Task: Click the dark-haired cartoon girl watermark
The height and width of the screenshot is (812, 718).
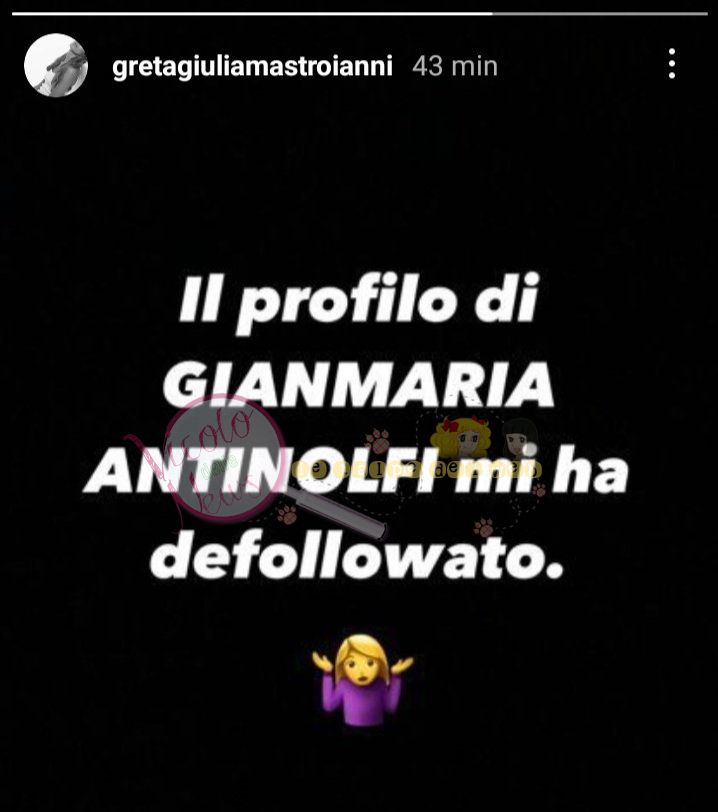Action: click(x=519, y=439)
